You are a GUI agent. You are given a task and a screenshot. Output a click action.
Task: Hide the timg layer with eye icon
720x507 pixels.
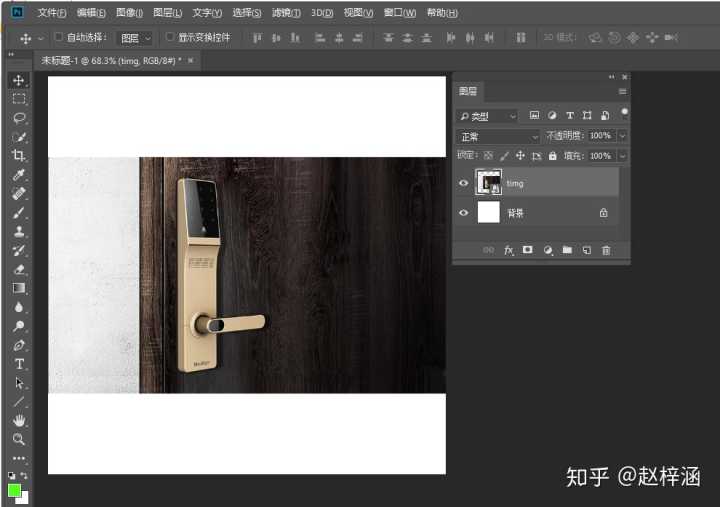pyautogui.click(x=463, y=183)
